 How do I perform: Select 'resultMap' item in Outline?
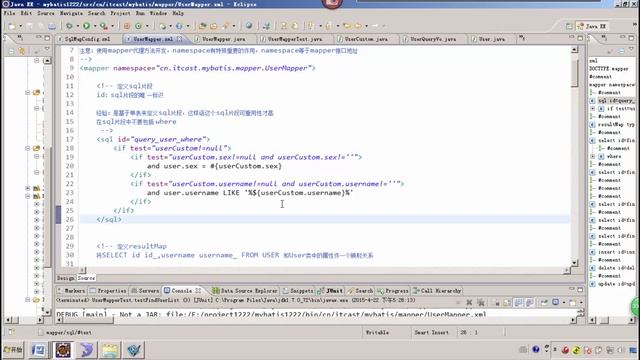point(616,124)
